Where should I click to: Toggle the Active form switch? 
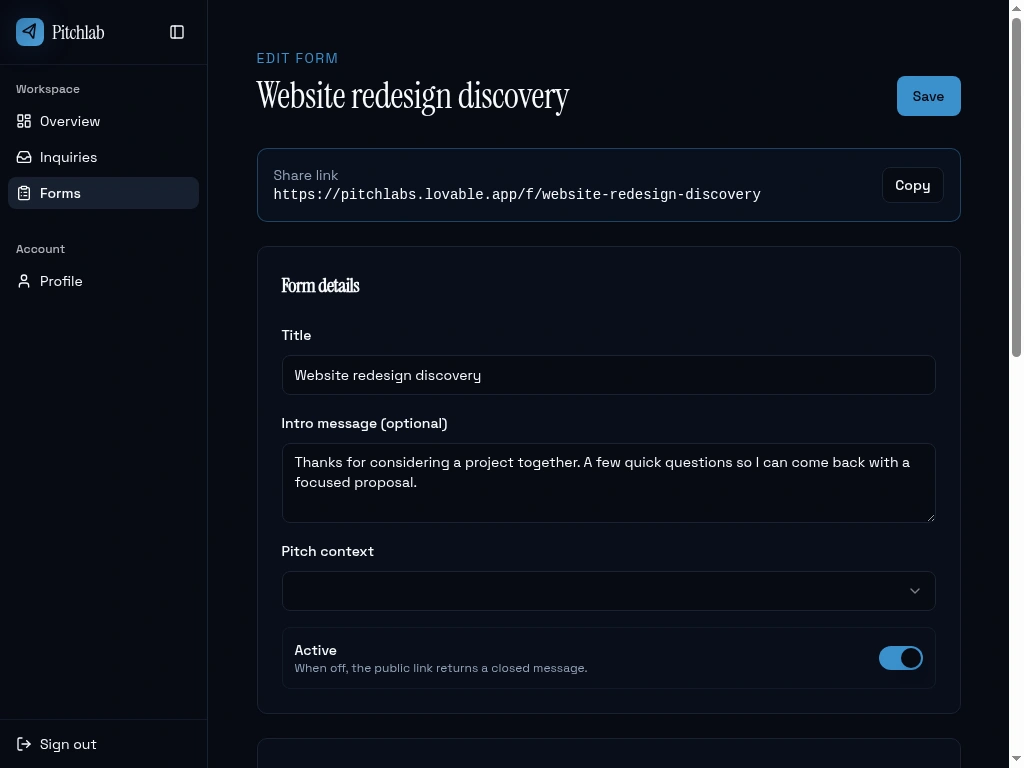pos(900,658)
